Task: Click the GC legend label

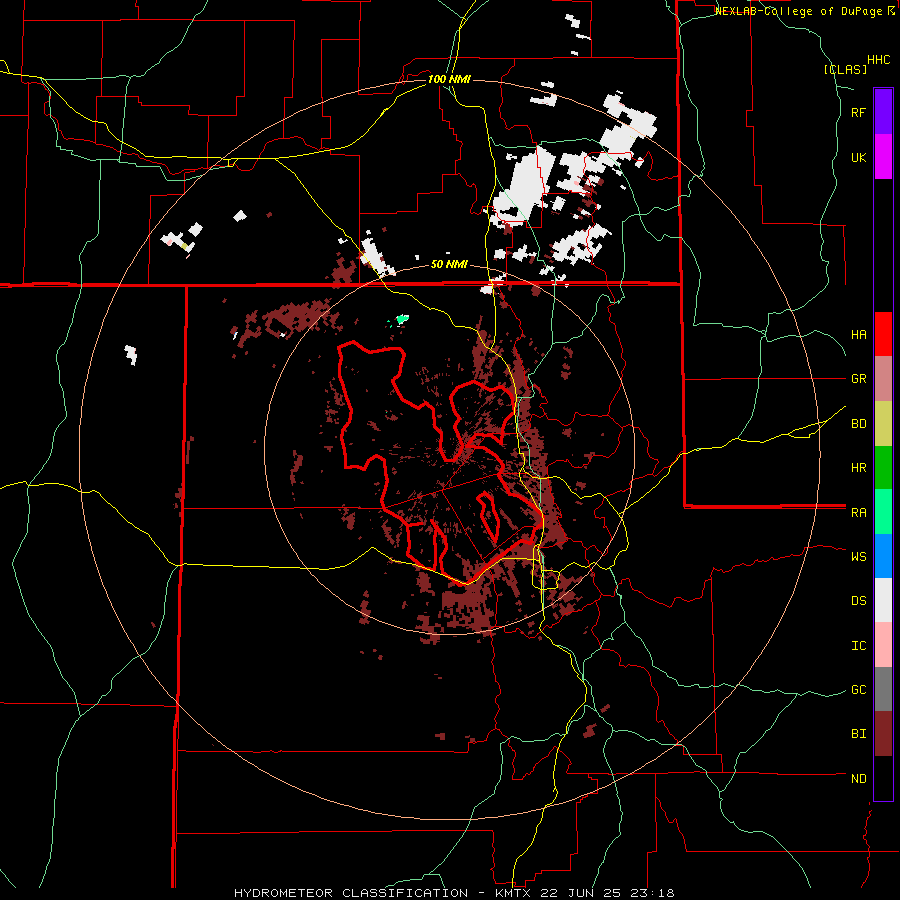Action: 858,689
